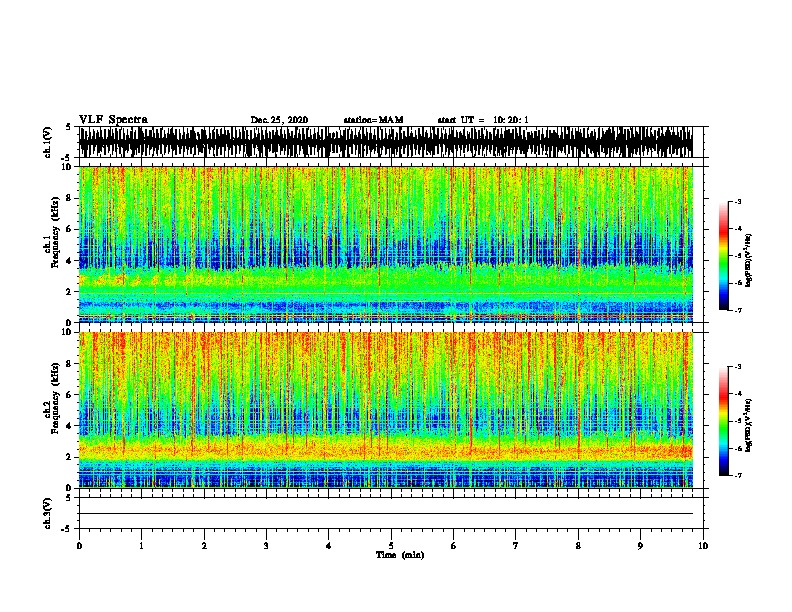The width and height of the screenshot is (792, 612).
Task: Click the time axis tick label "2"
Action: [x=204, y=546]
